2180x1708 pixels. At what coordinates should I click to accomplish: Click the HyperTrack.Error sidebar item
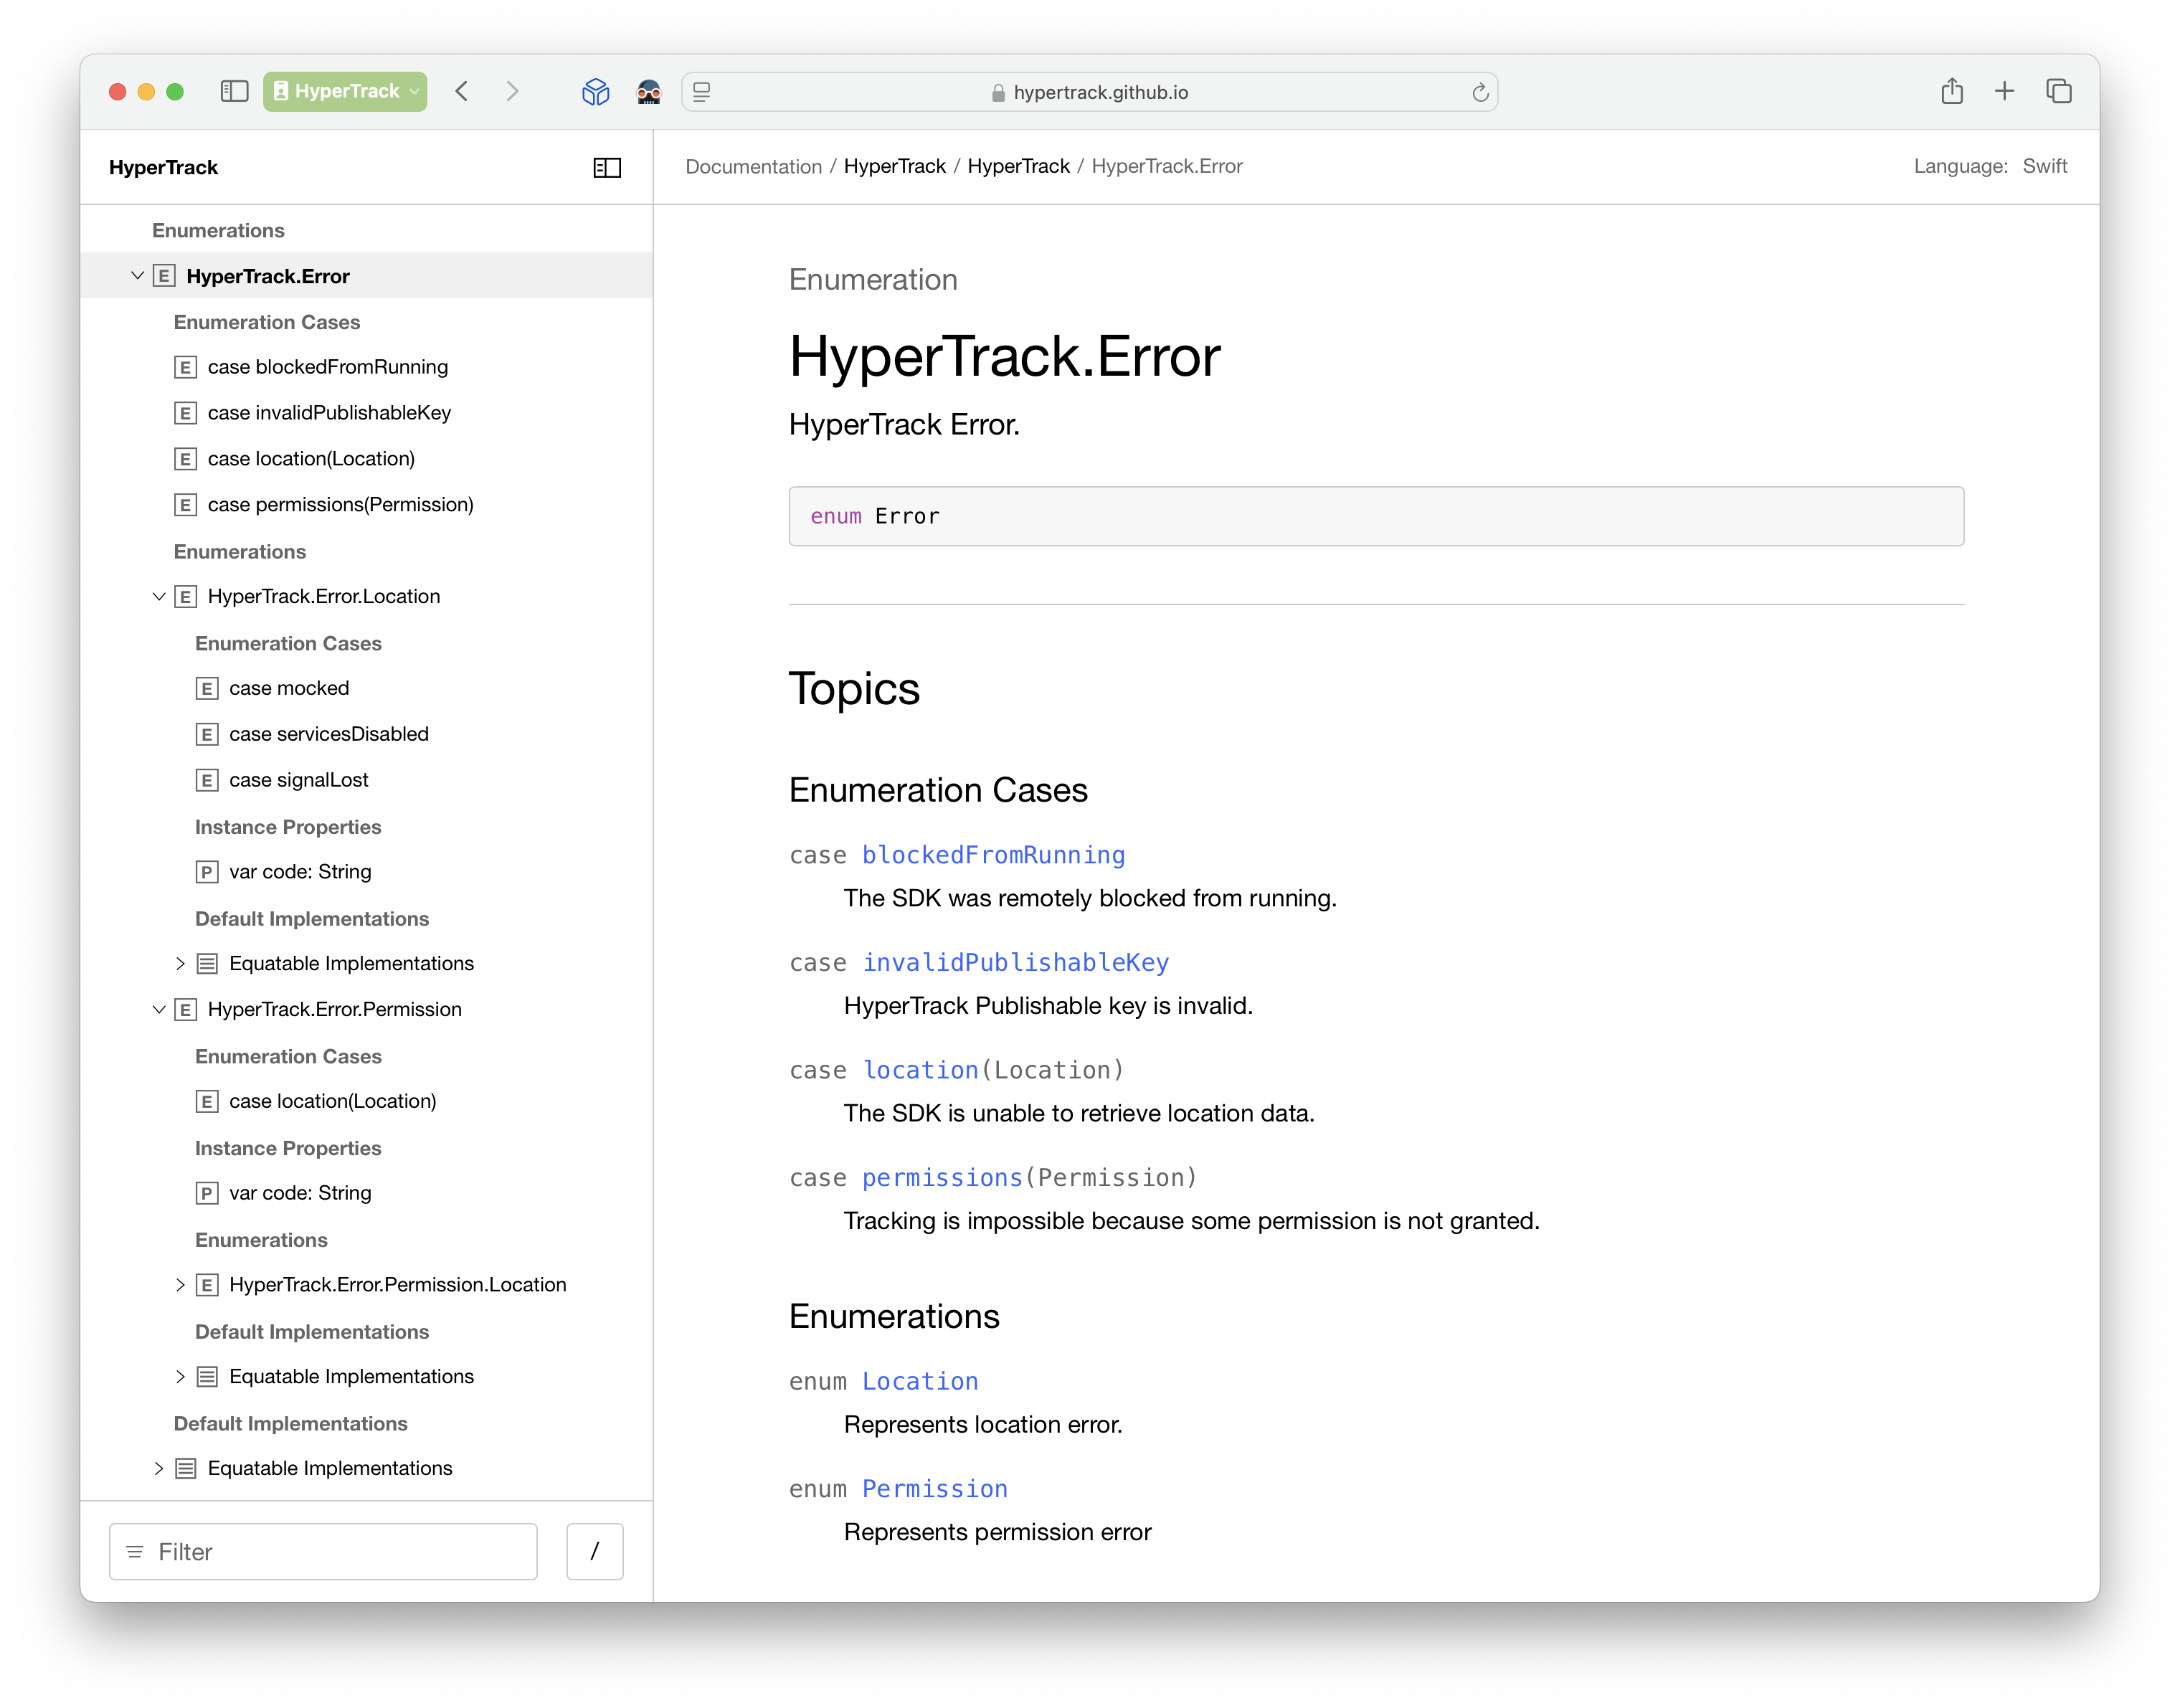tap(267, 276)
